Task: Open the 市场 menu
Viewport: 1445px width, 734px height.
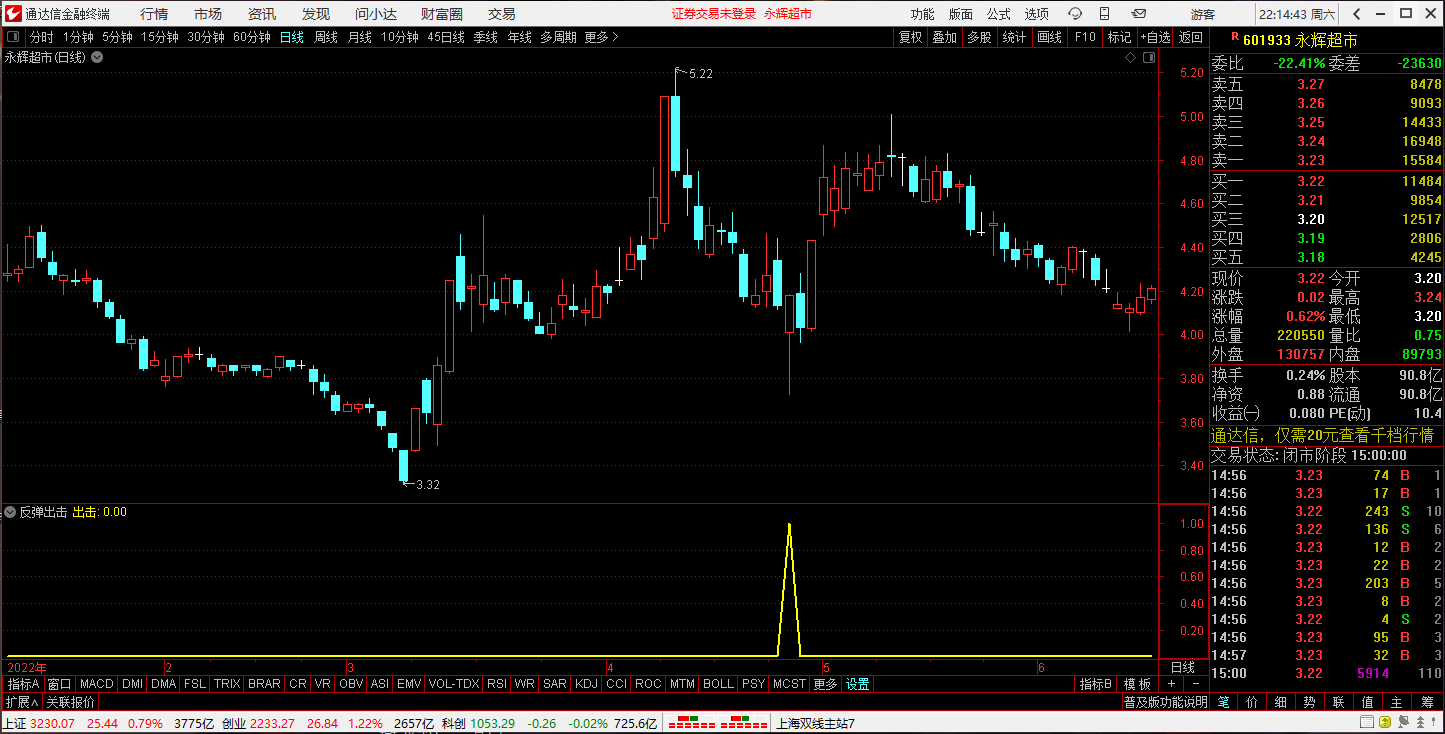Action: [208, 14]
